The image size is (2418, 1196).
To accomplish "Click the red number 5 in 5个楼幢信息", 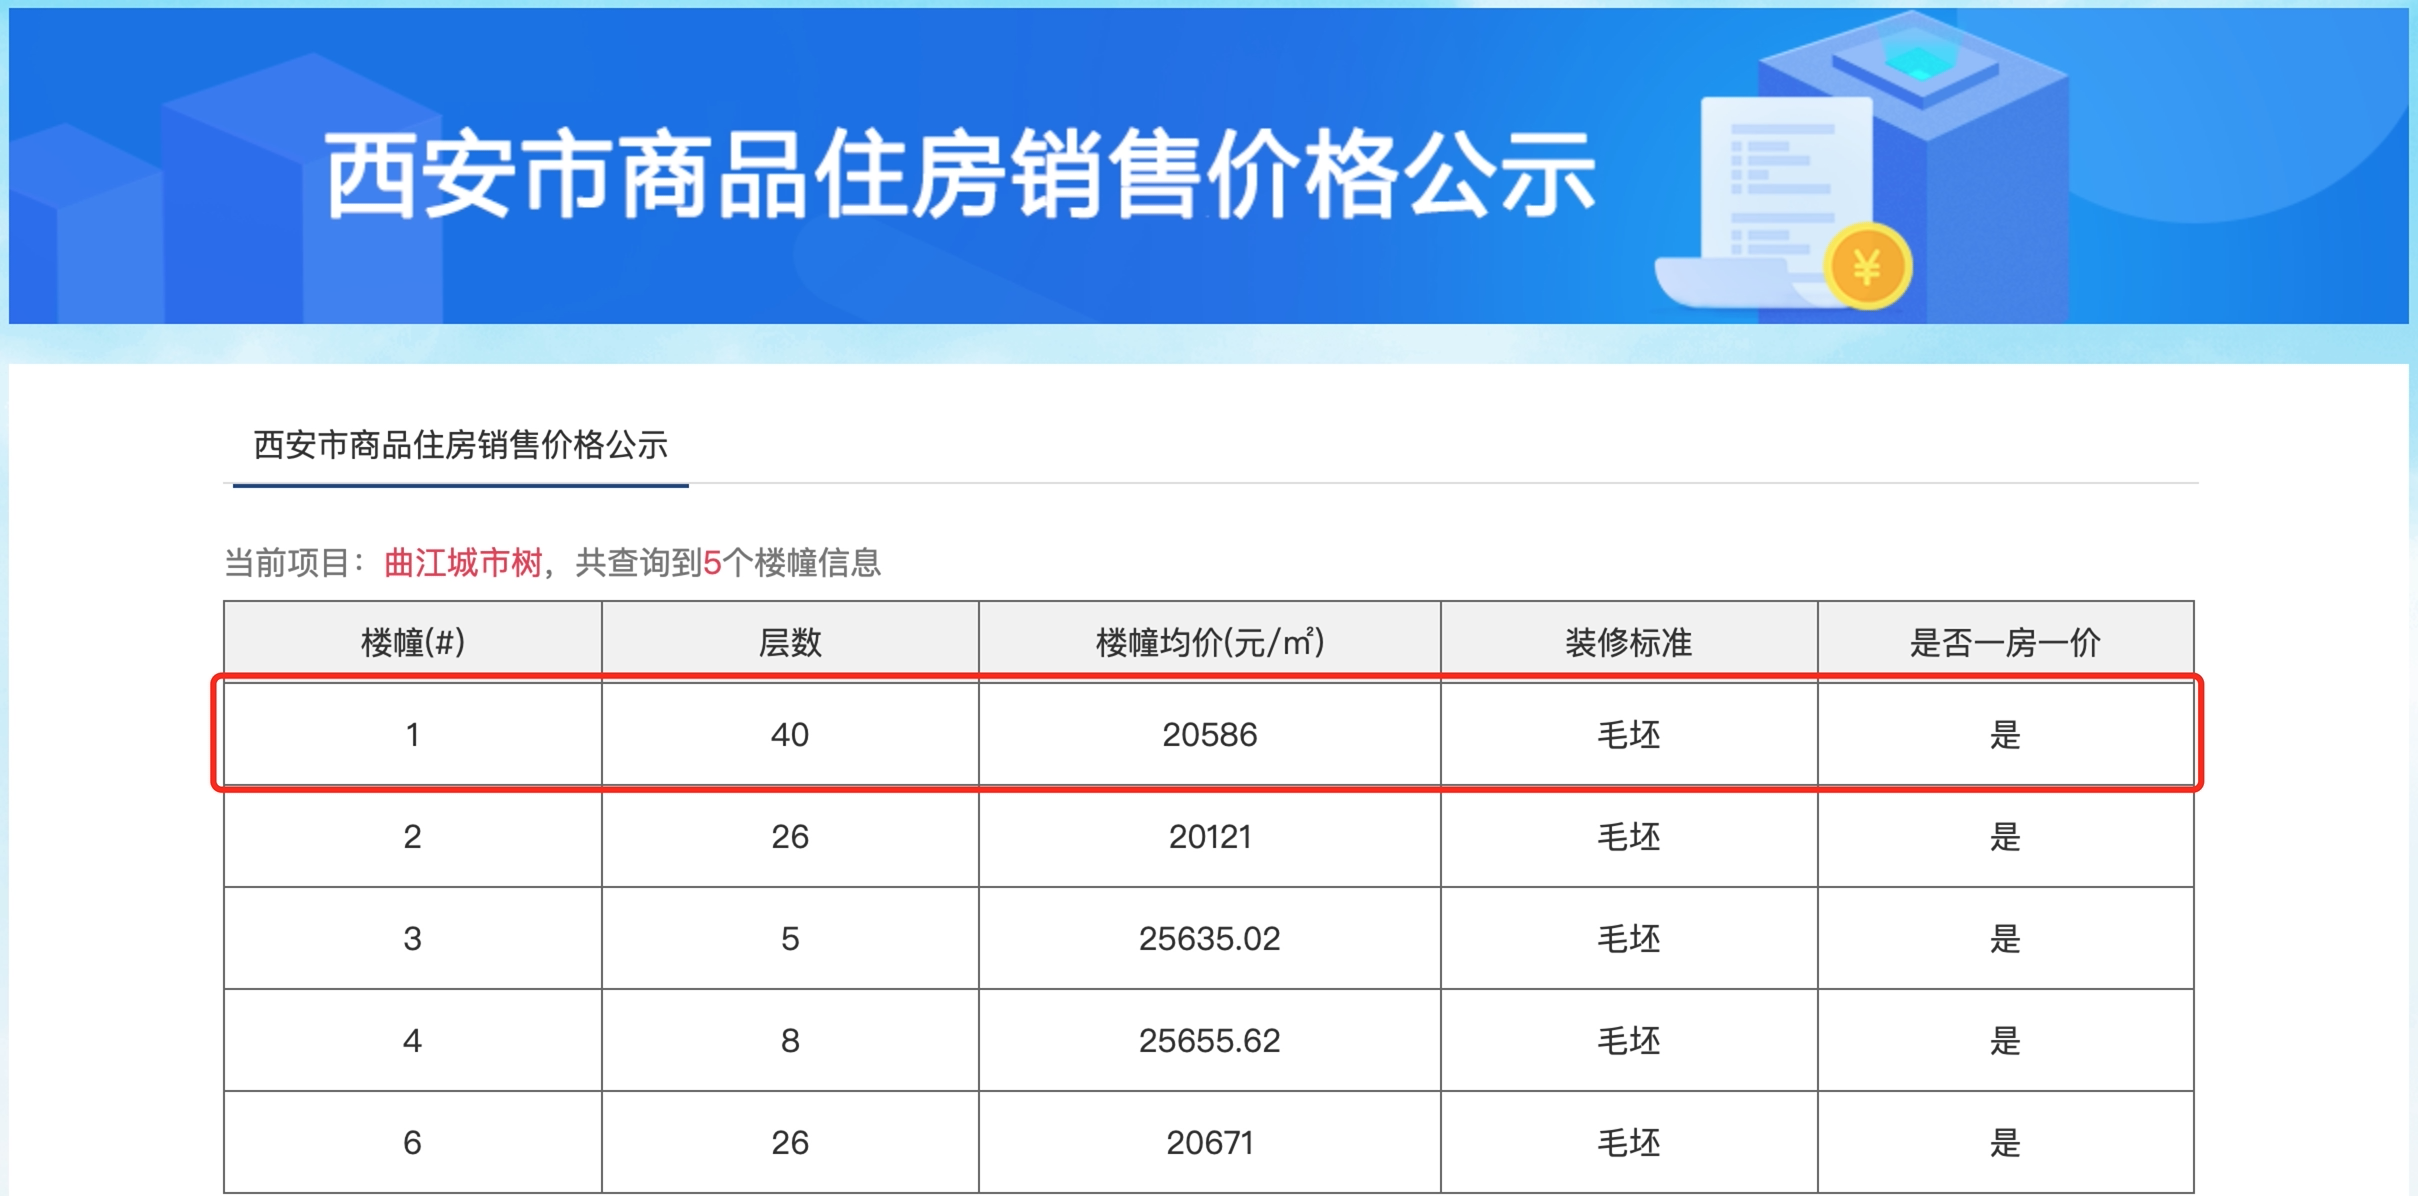I will 712,563.
